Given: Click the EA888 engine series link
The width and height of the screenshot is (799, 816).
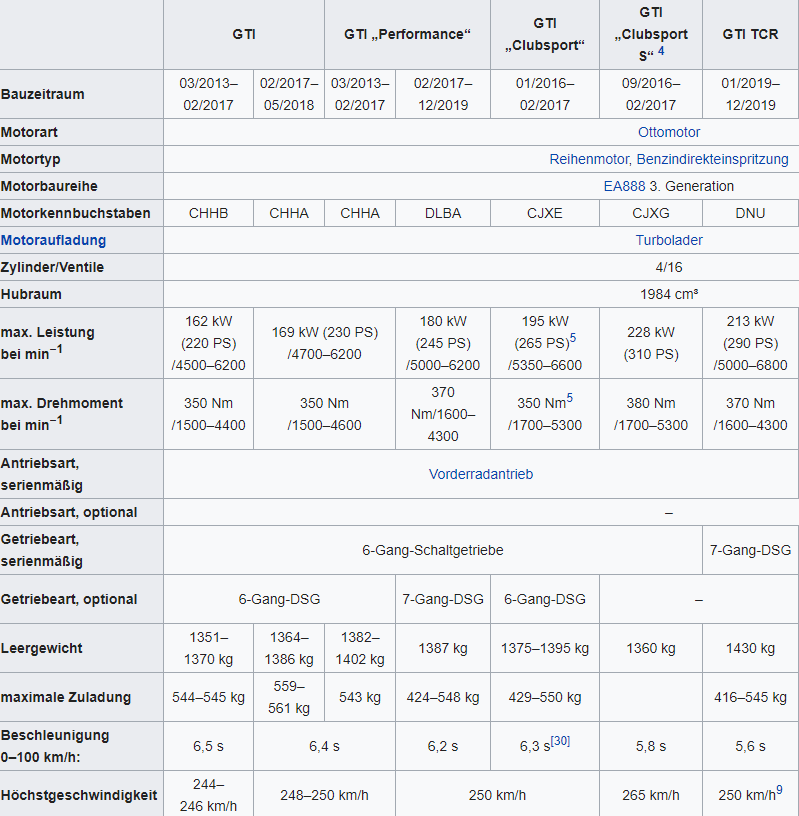Looking at the screenshot, I should (x=624, y=186).
